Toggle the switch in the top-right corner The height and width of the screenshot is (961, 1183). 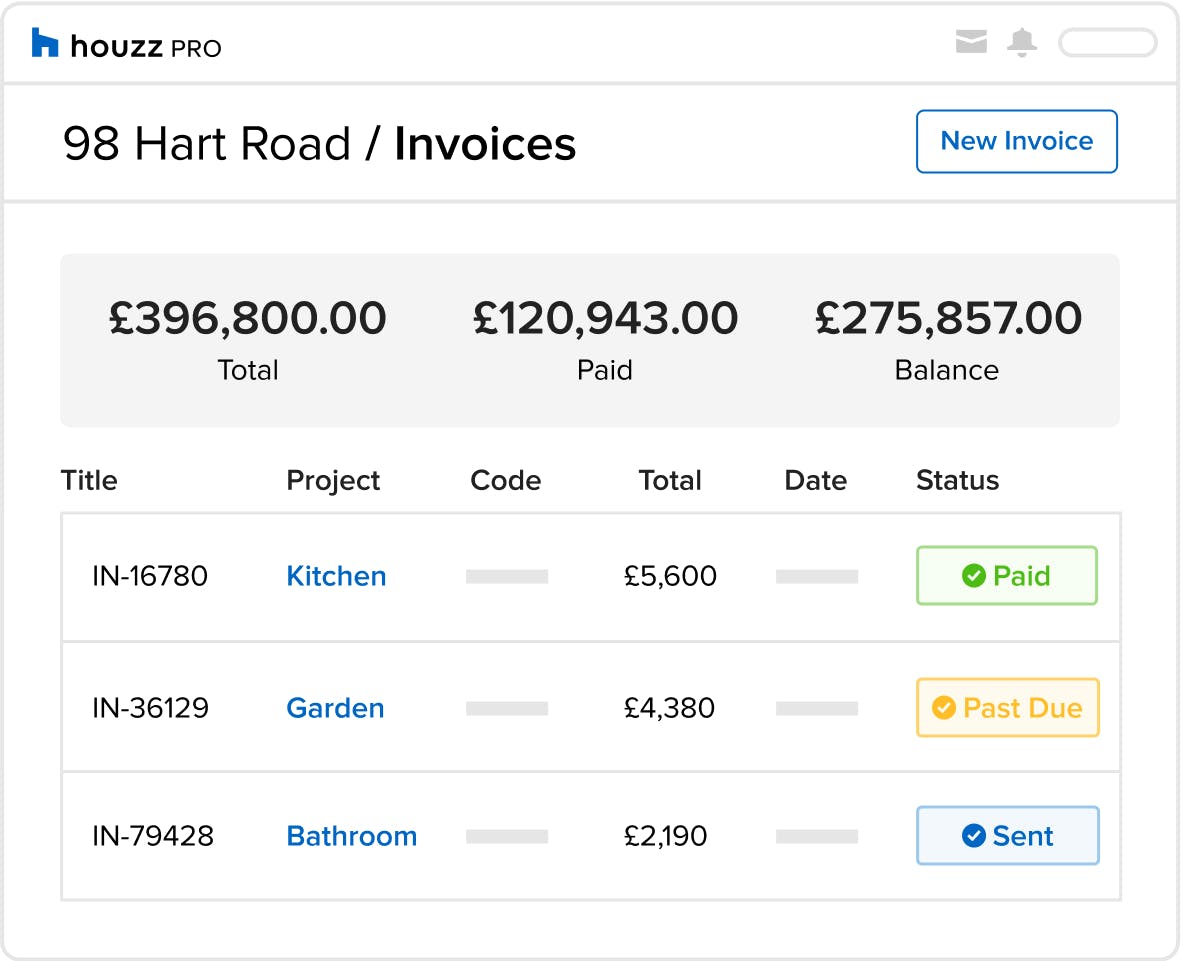pos(1108,43)
